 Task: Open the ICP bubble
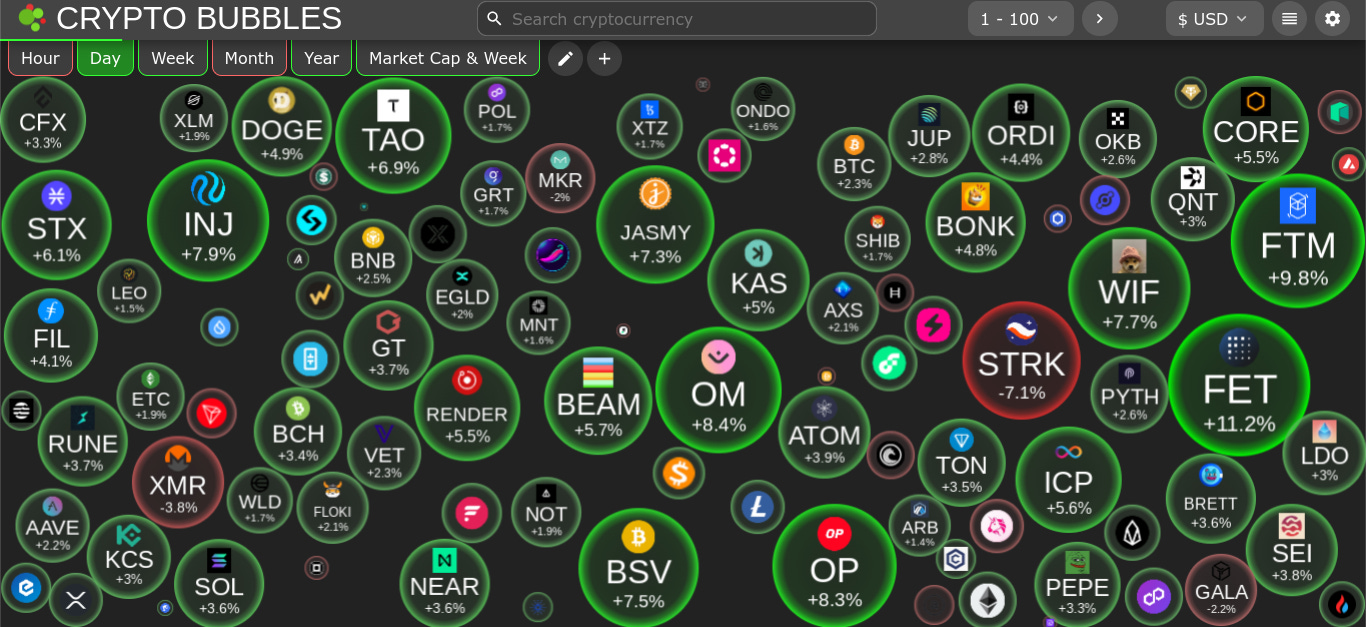(1068, 479)
